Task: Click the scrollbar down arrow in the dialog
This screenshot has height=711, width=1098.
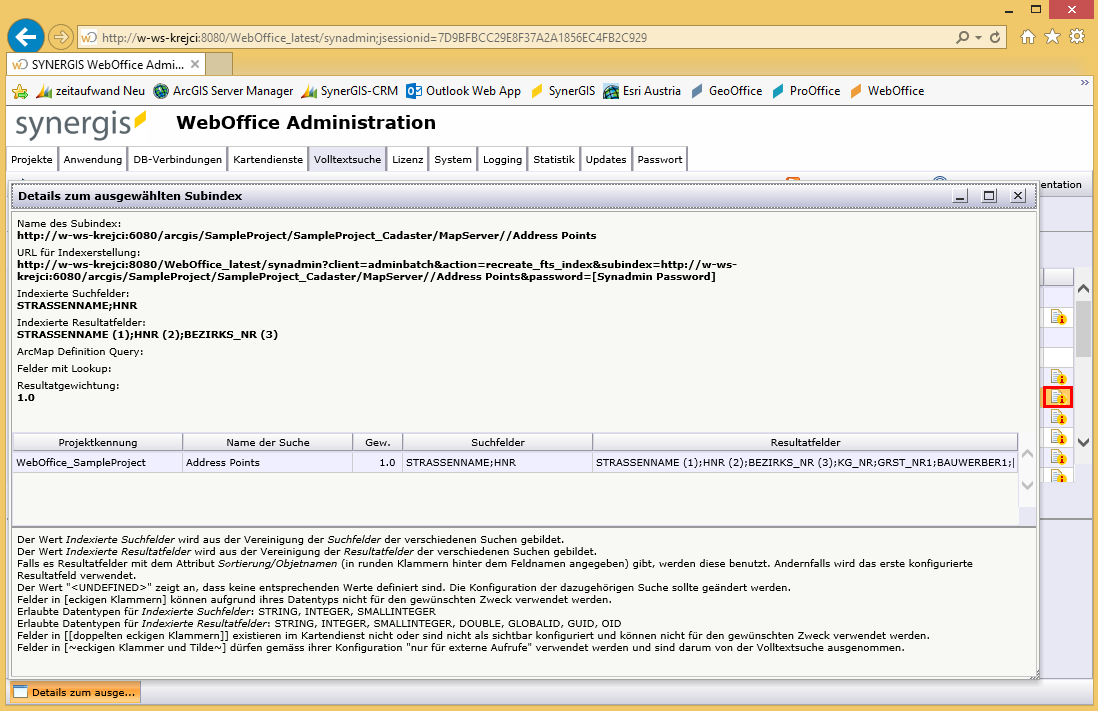Action: [1027, 484]
